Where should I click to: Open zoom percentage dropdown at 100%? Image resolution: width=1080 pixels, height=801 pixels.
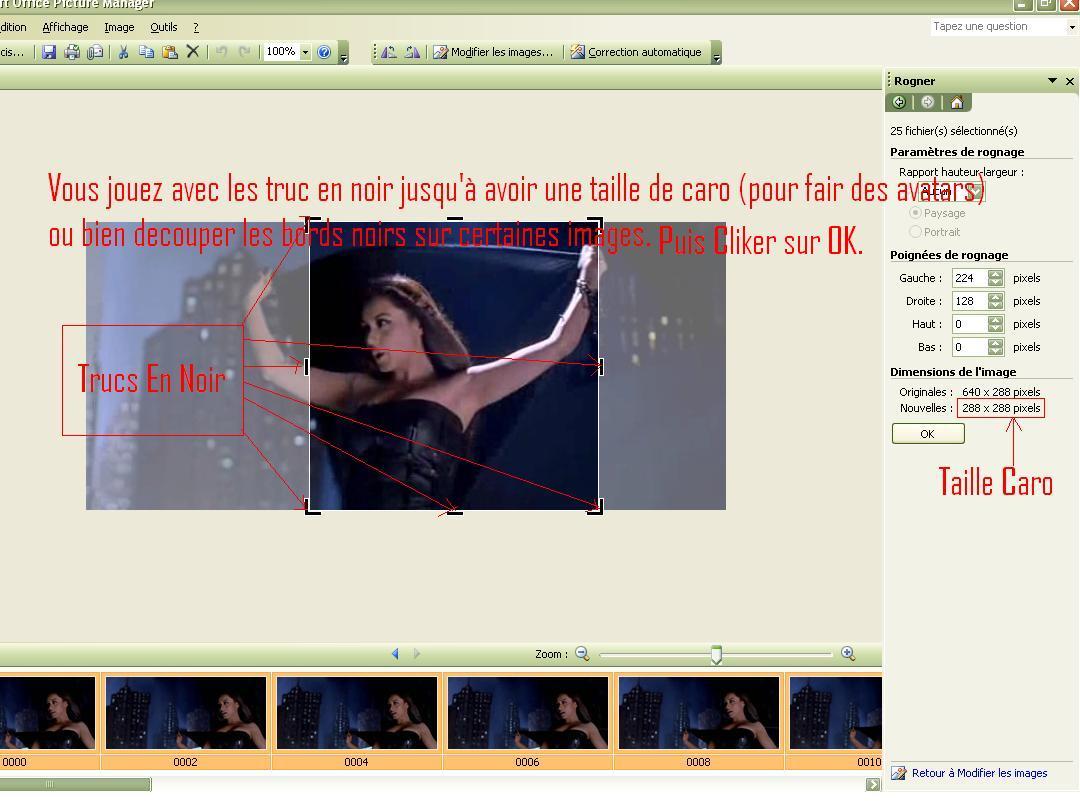pyautogui.click(x=305, y=52)
